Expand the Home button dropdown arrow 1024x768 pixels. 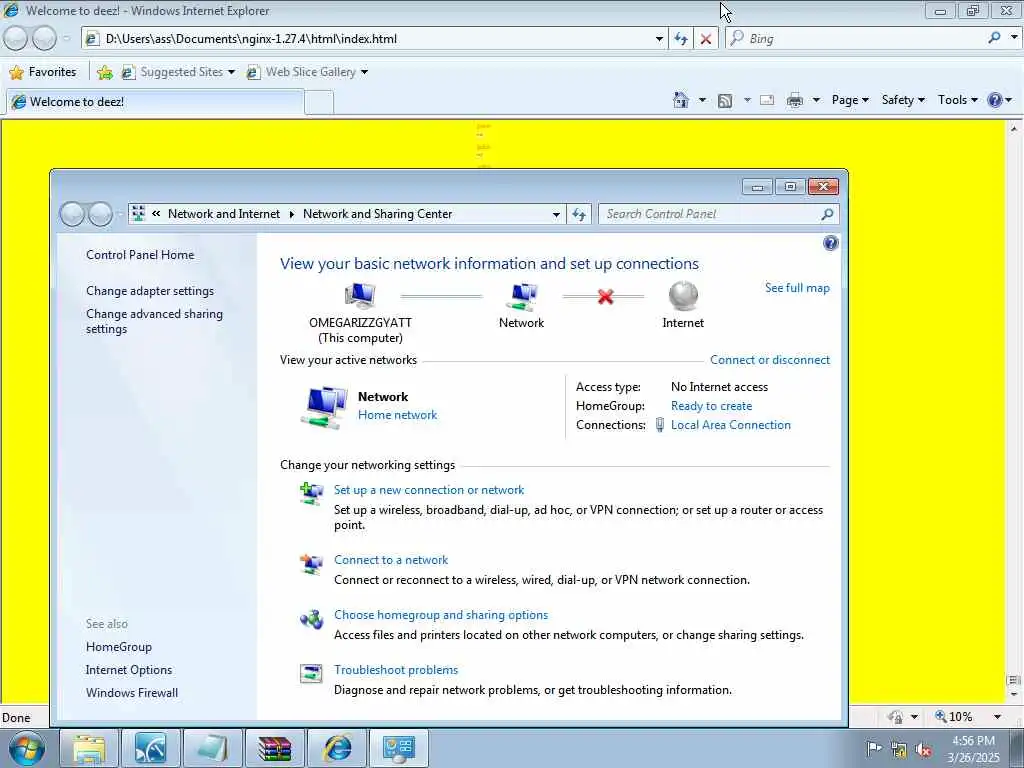(x=702, y=100)
